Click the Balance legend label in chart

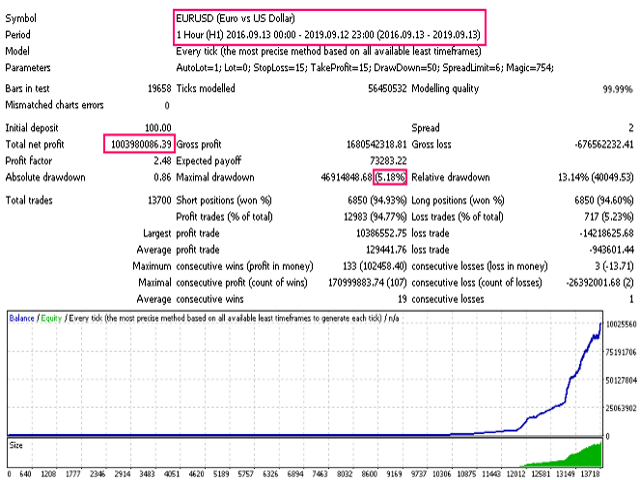(22, 318)
